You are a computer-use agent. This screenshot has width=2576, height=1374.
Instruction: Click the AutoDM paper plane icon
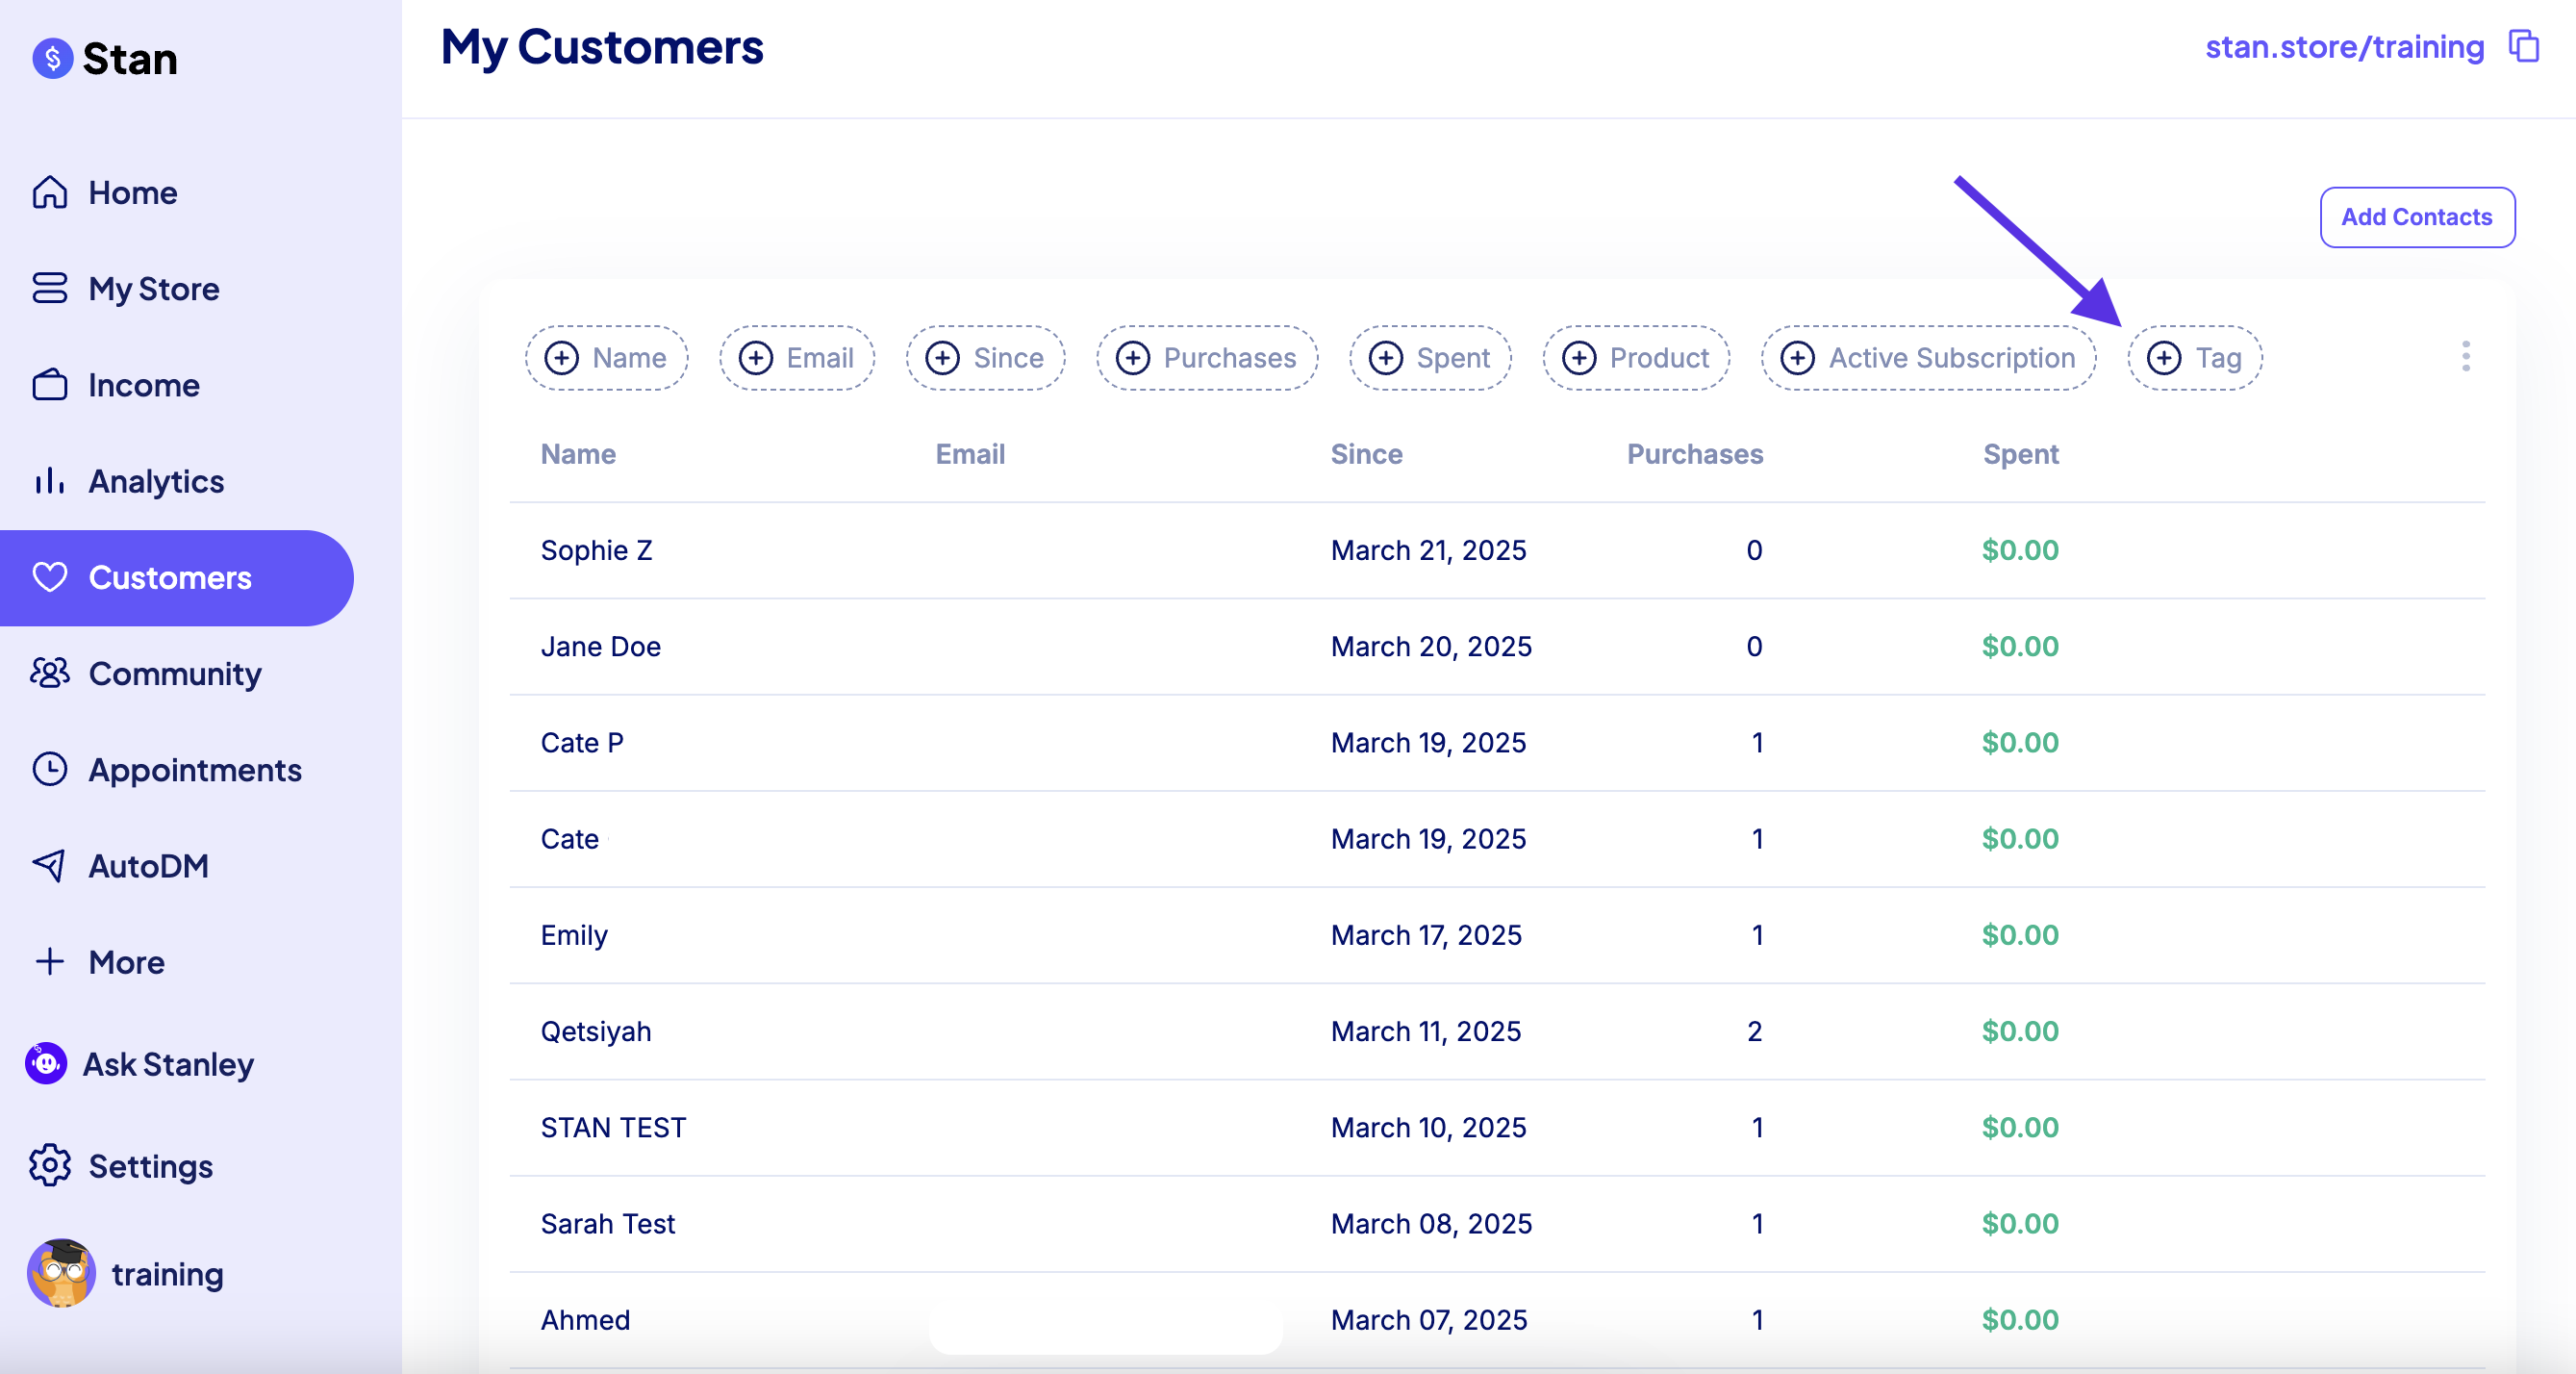pyautogui.click(x=50, y=865)
